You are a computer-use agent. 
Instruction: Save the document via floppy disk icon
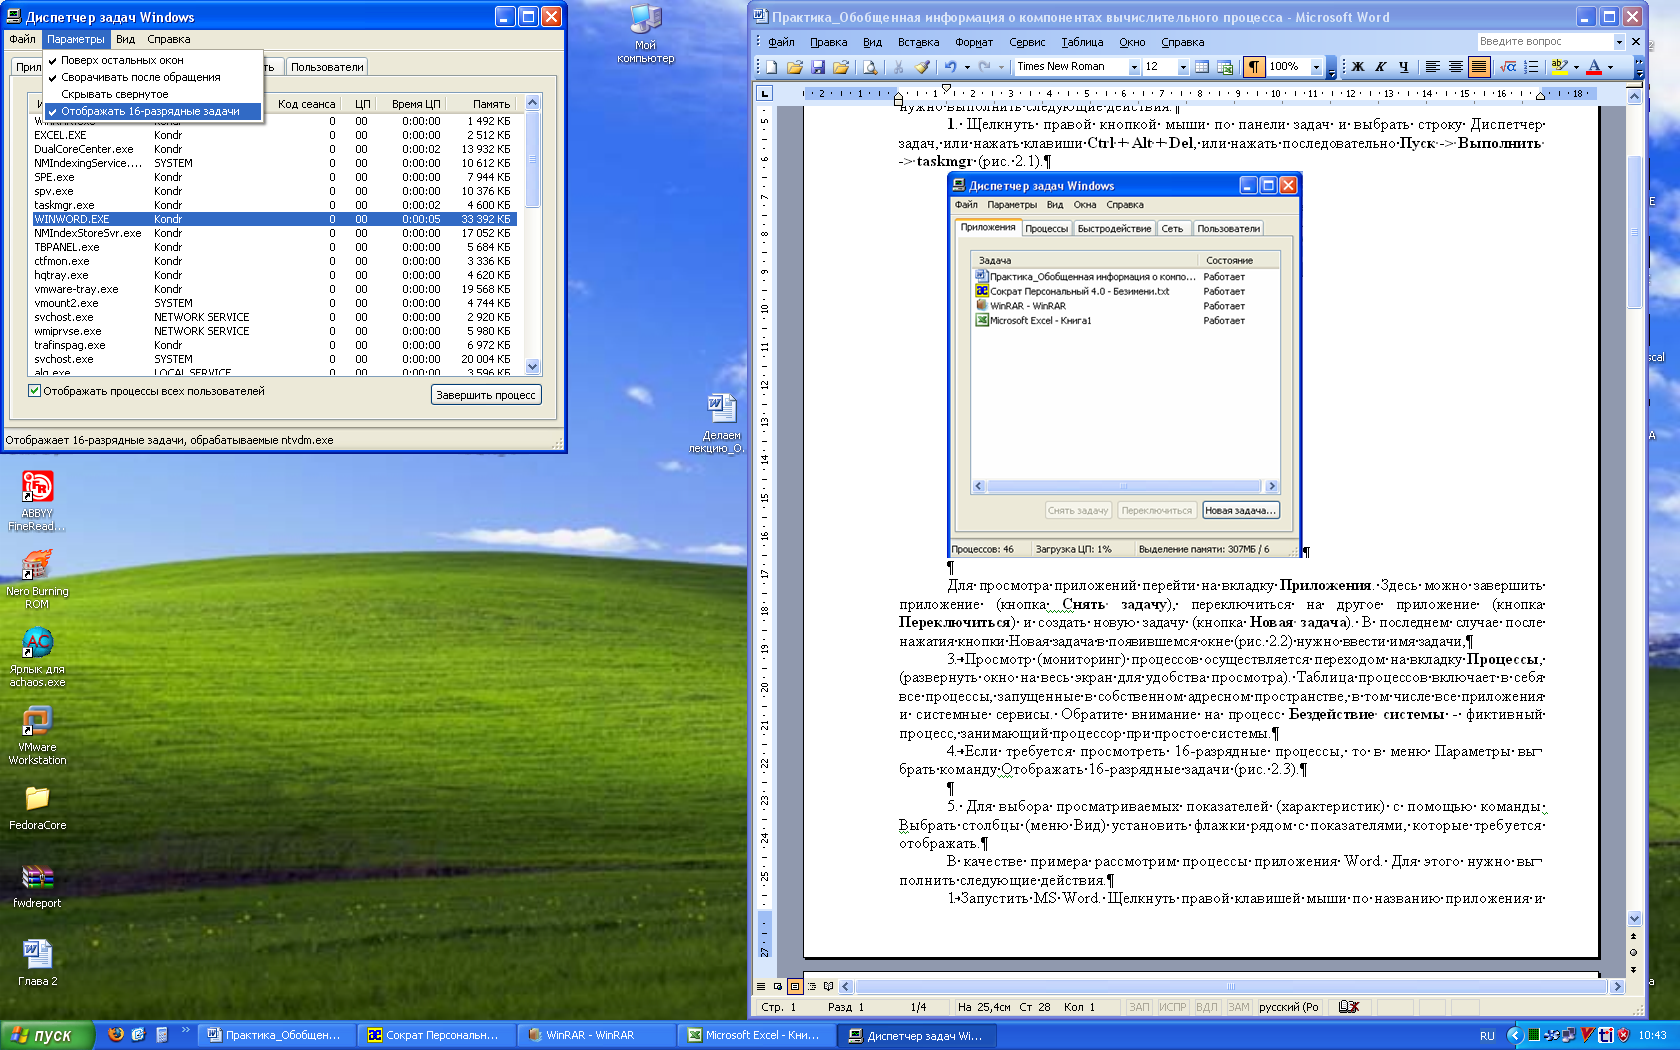coord(818,67)
